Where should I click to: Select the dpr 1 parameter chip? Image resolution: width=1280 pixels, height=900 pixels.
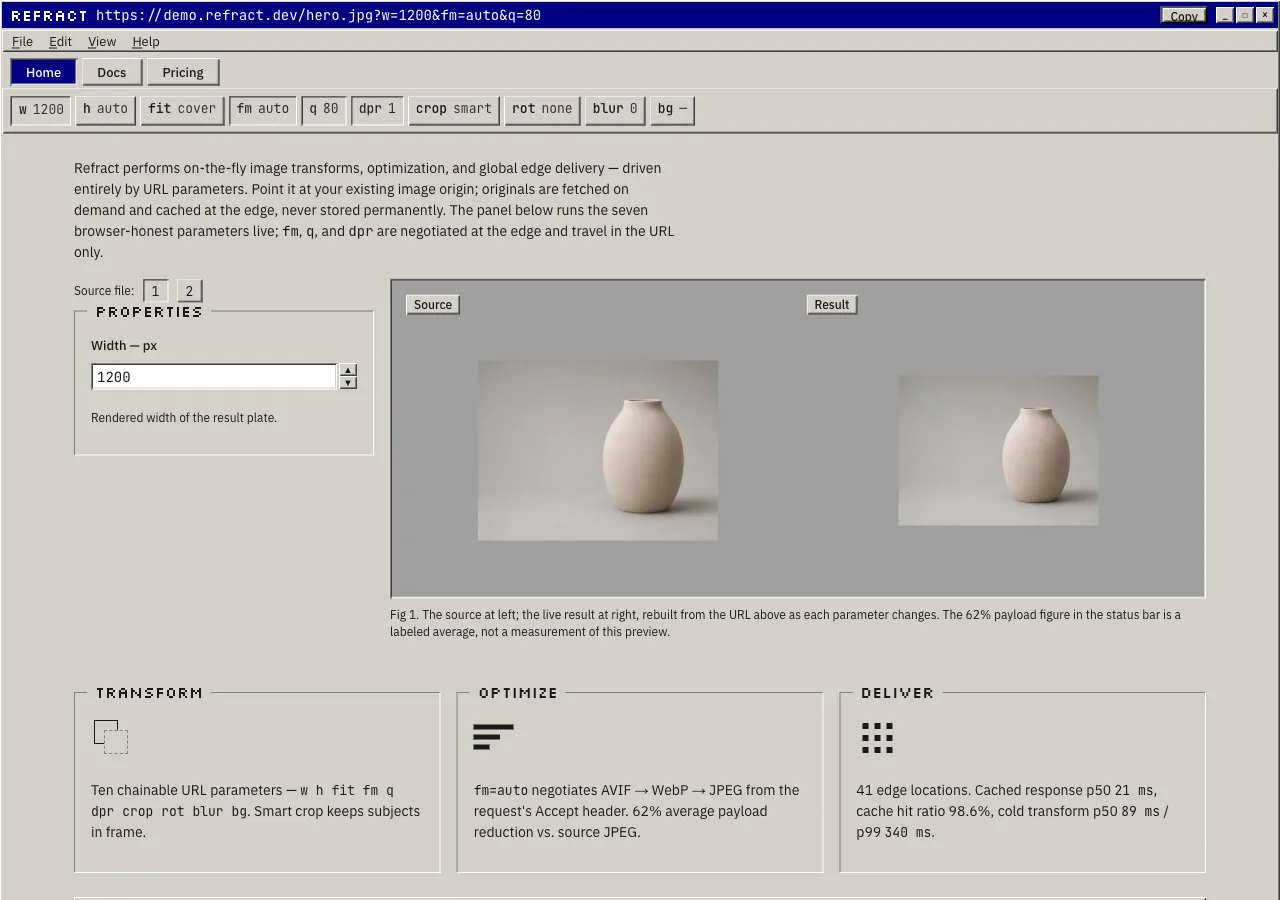click(377, 109)
